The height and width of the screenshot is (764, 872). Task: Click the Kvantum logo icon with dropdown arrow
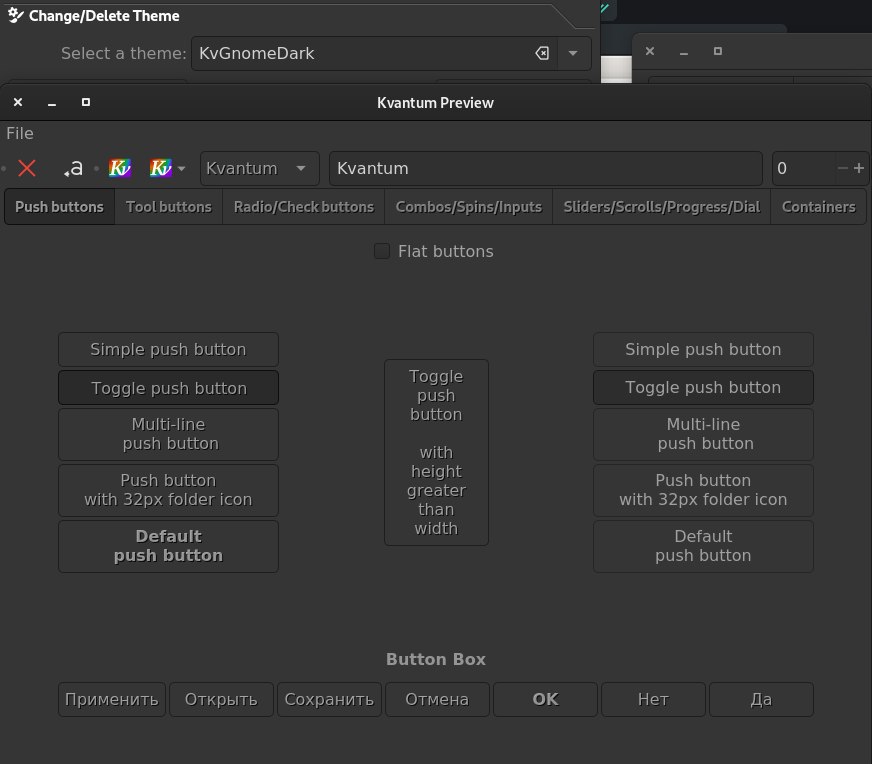161,168
